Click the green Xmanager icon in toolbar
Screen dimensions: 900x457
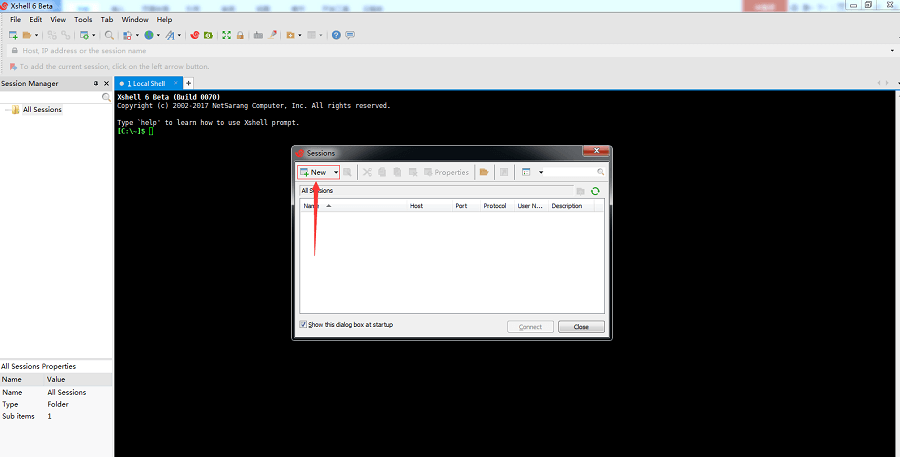click(x=208, y=35)
